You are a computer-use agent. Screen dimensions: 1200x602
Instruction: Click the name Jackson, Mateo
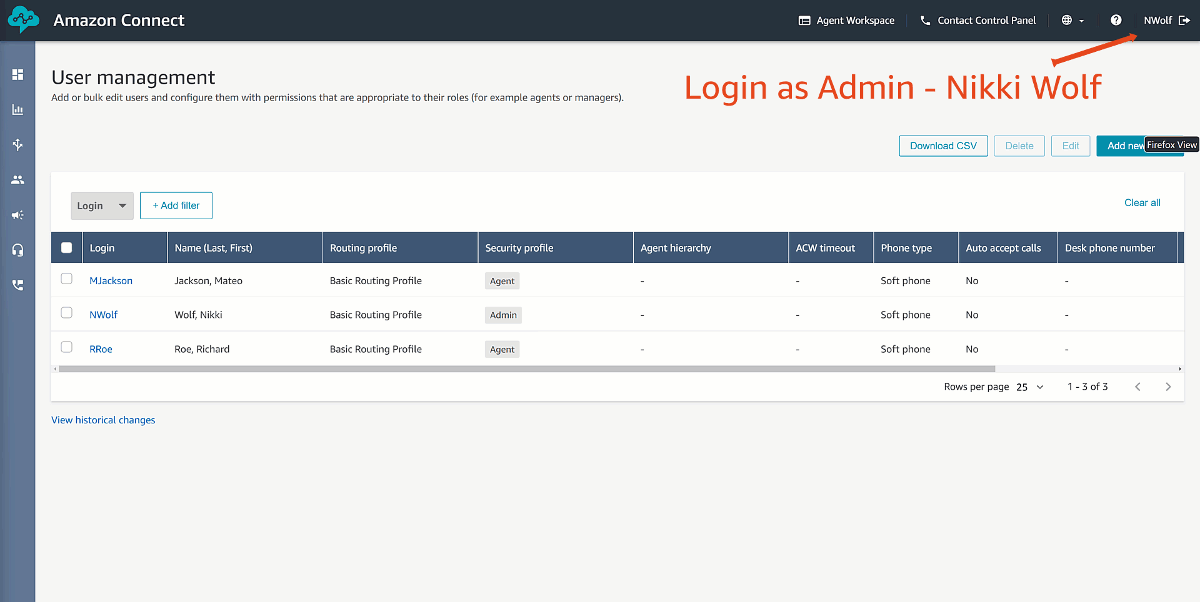(x=208, y=281)
